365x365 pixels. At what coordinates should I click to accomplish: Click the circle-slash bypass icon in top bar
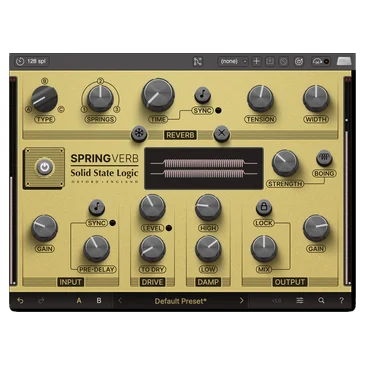tap(284, 62)
